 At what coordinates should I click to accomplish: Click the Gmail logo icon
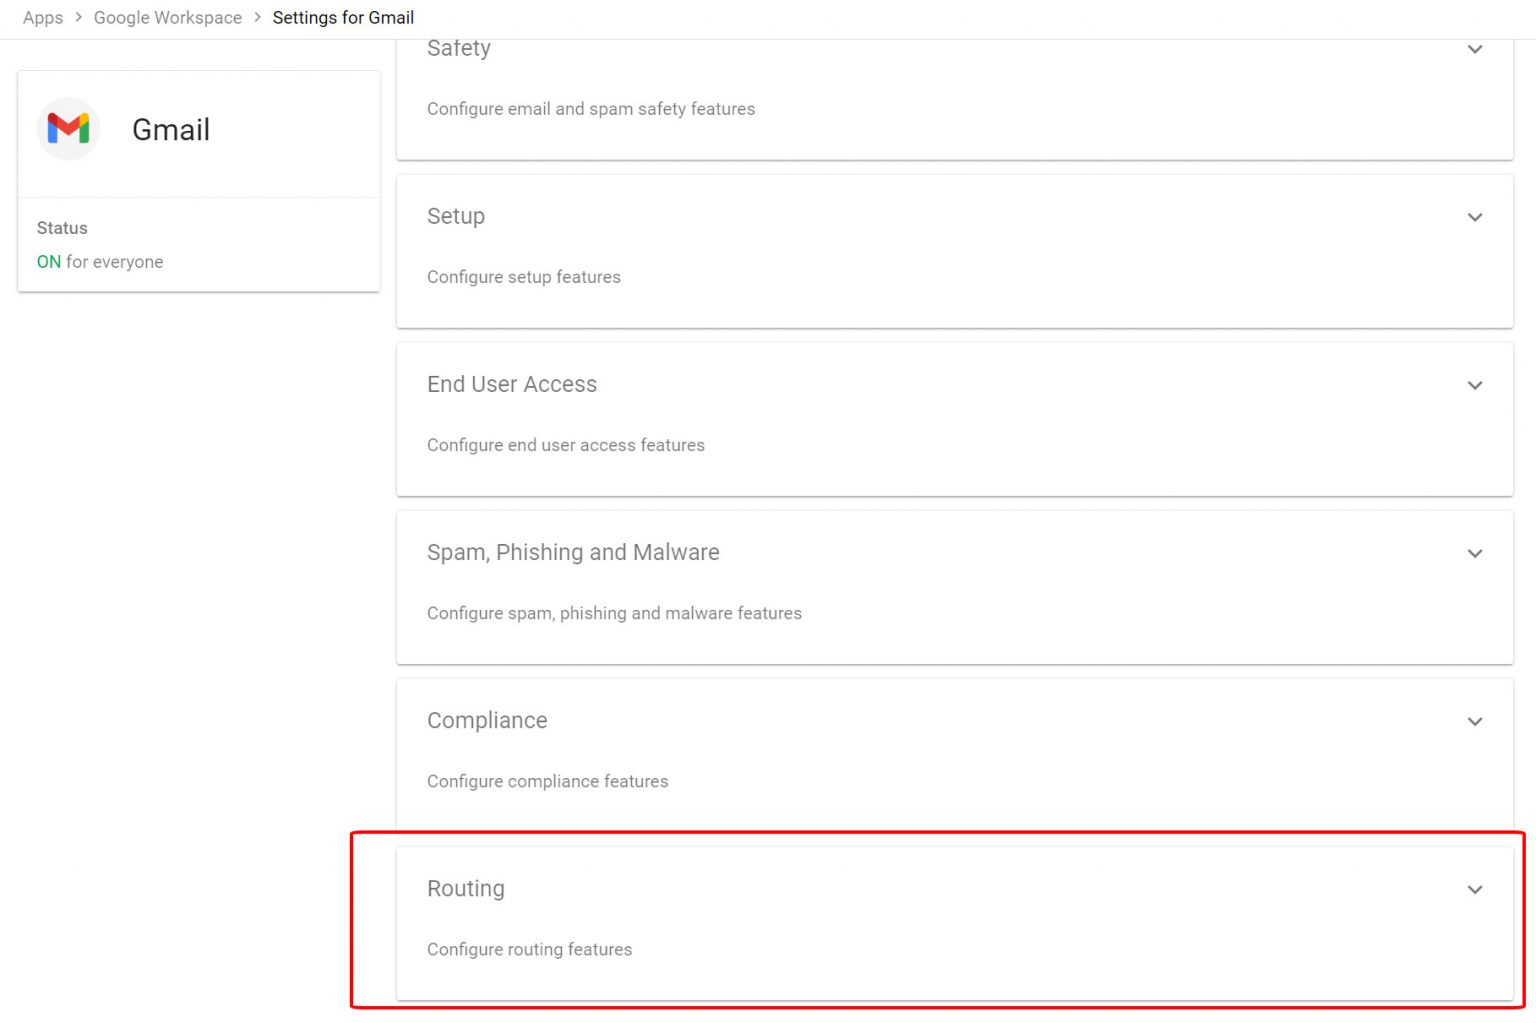(68, 129)
